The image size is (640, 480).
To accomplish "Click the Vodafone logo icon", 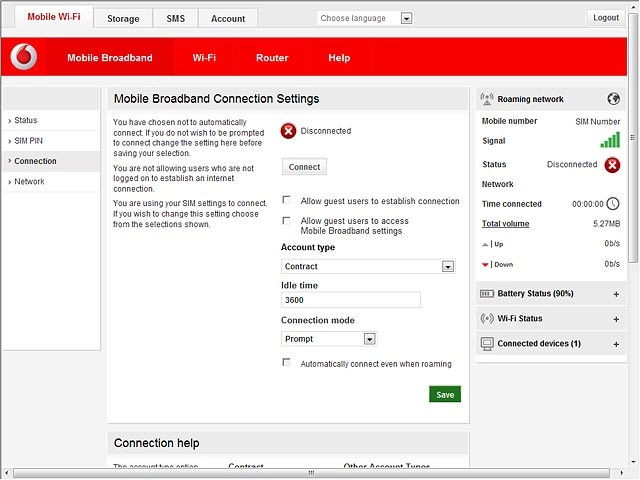I will [x=24, y=57].
